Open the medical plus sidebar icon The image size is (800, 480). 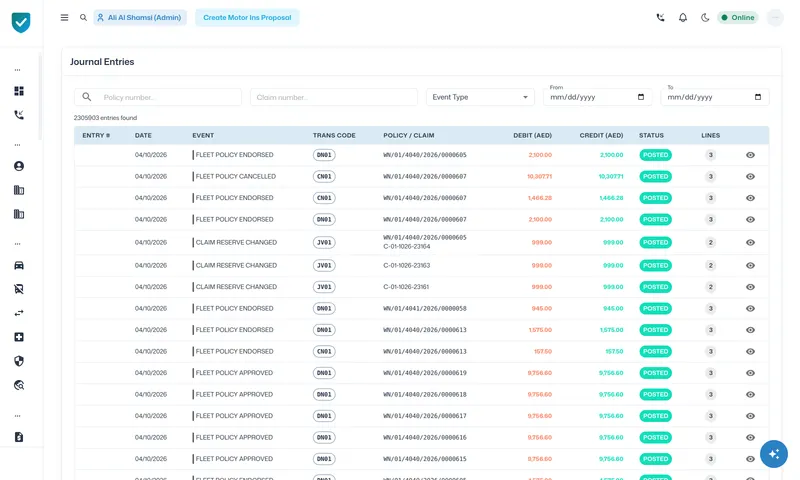[x=19, y=337]
